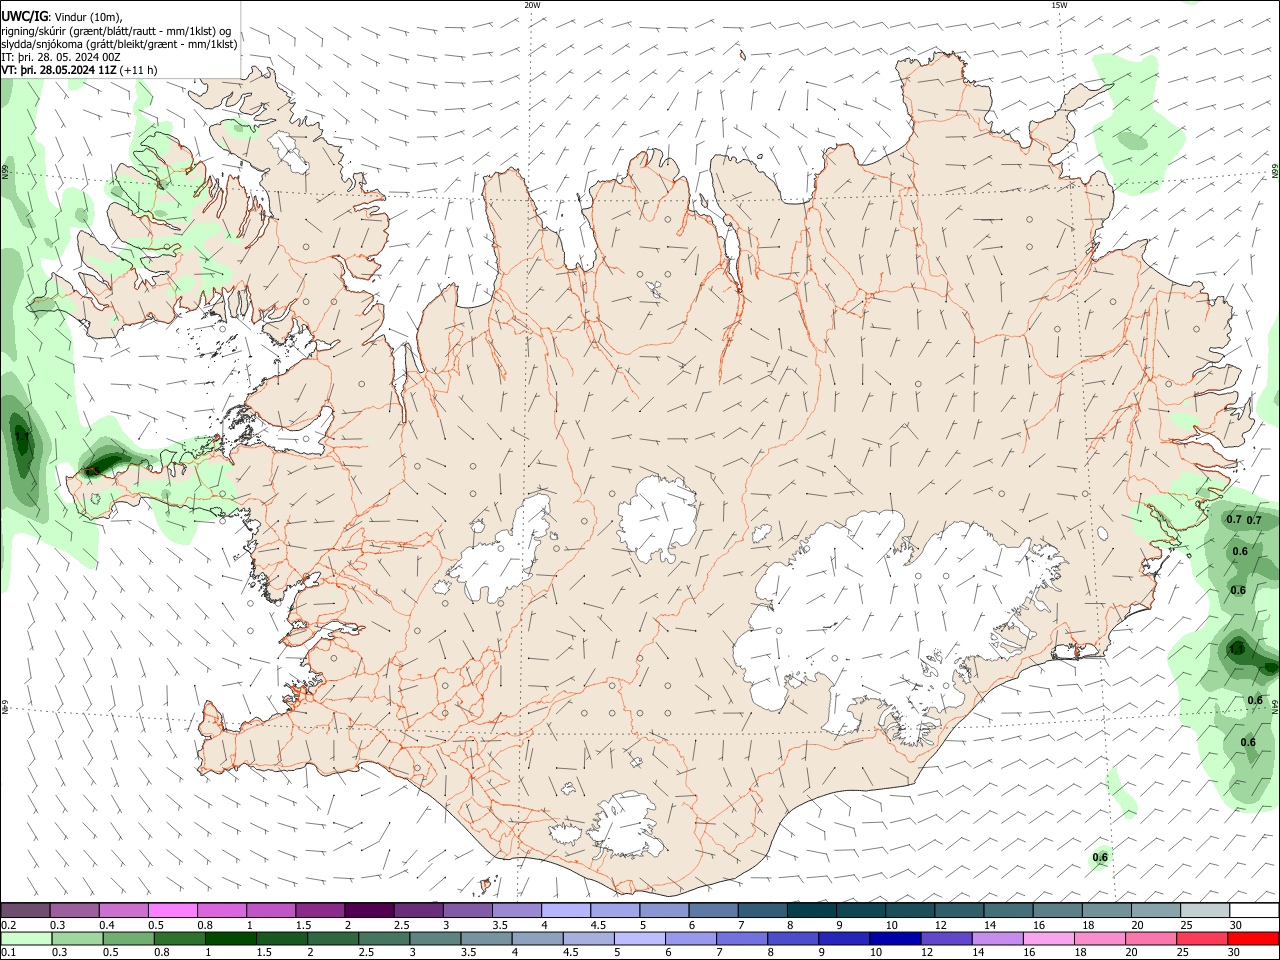Click the isolated 0.6 value southeast of Iceland
1280x960 pixels.
click(1100, 857)
